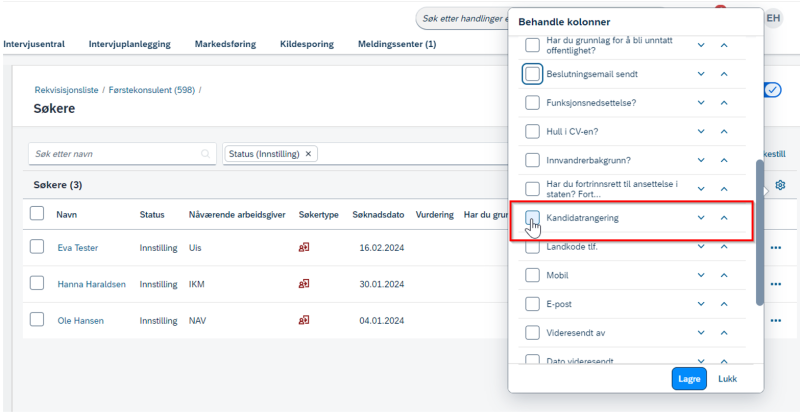Move Innvandrerbakgrunn? column down
800x418 pixels.
click(x=701, y=160)
